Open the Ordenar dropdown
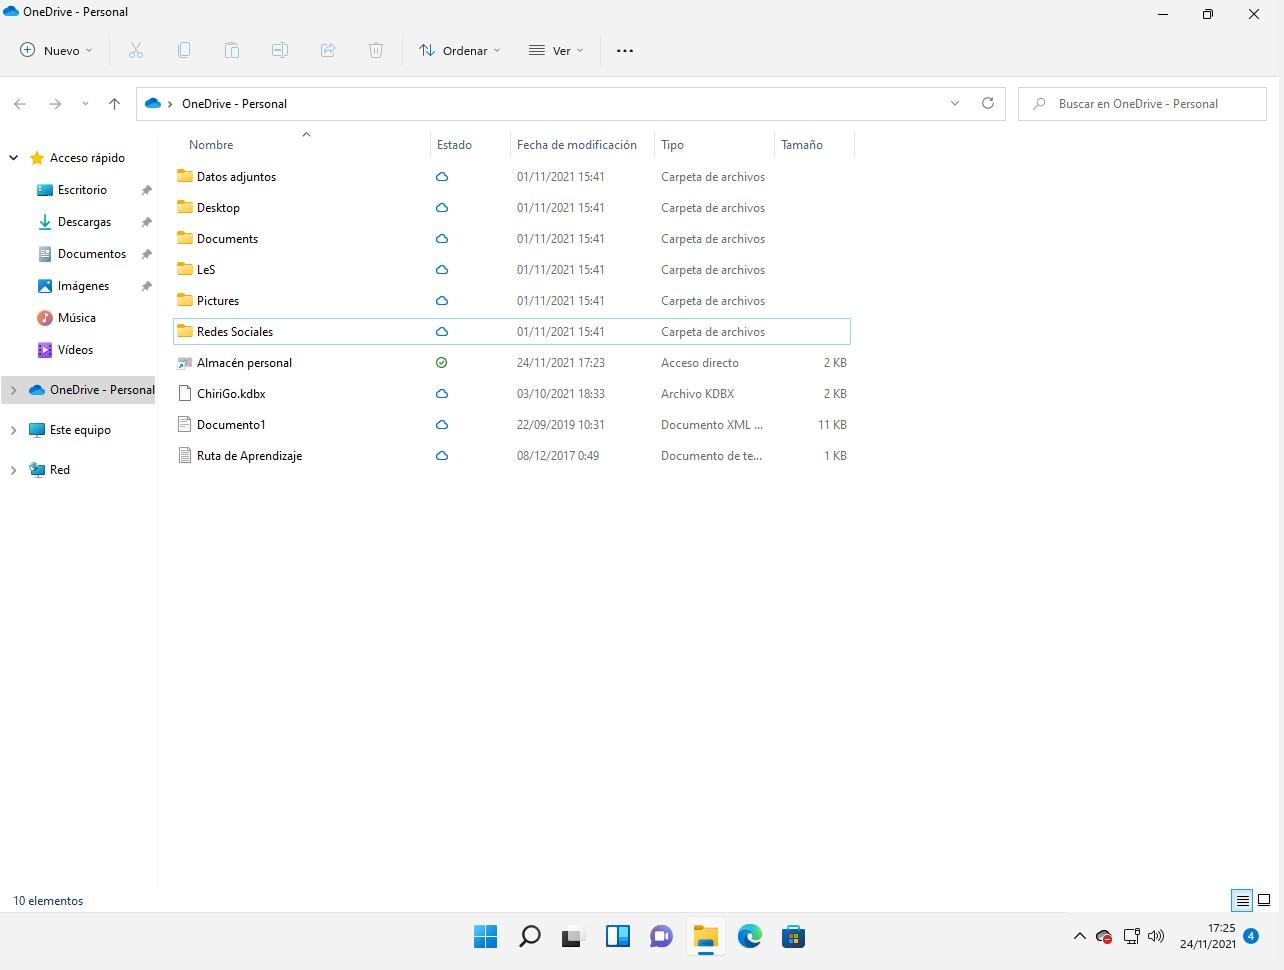 click(x=459, y=50)
